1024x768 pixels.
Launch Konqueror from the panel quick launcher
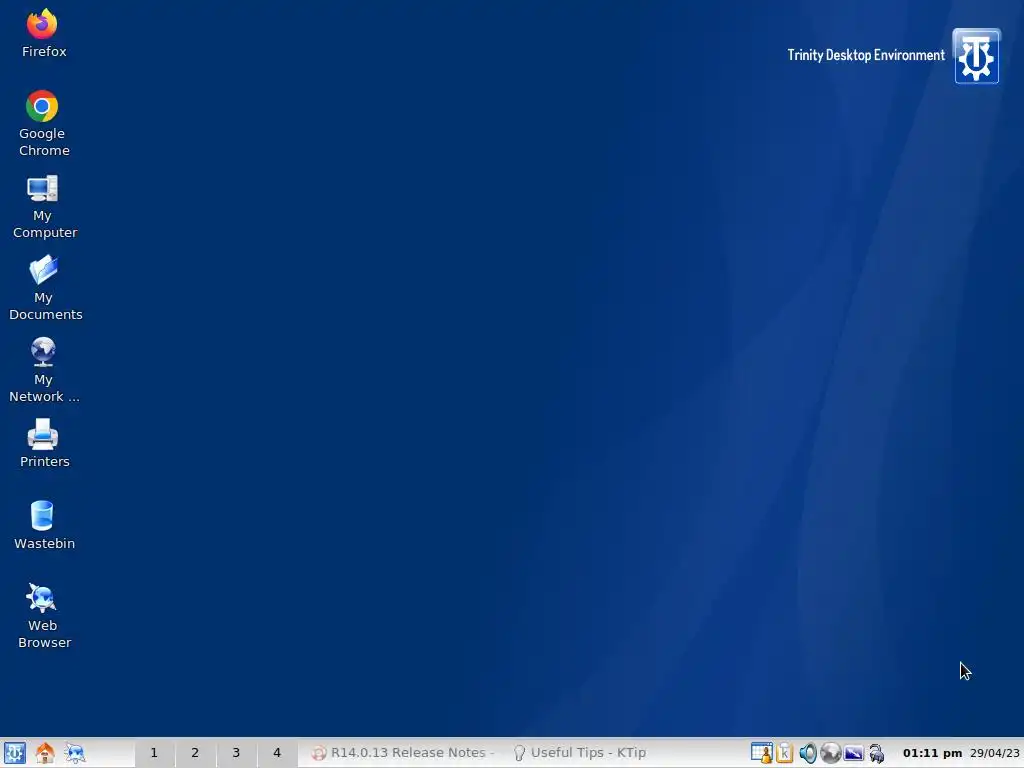tap(74, 753)
